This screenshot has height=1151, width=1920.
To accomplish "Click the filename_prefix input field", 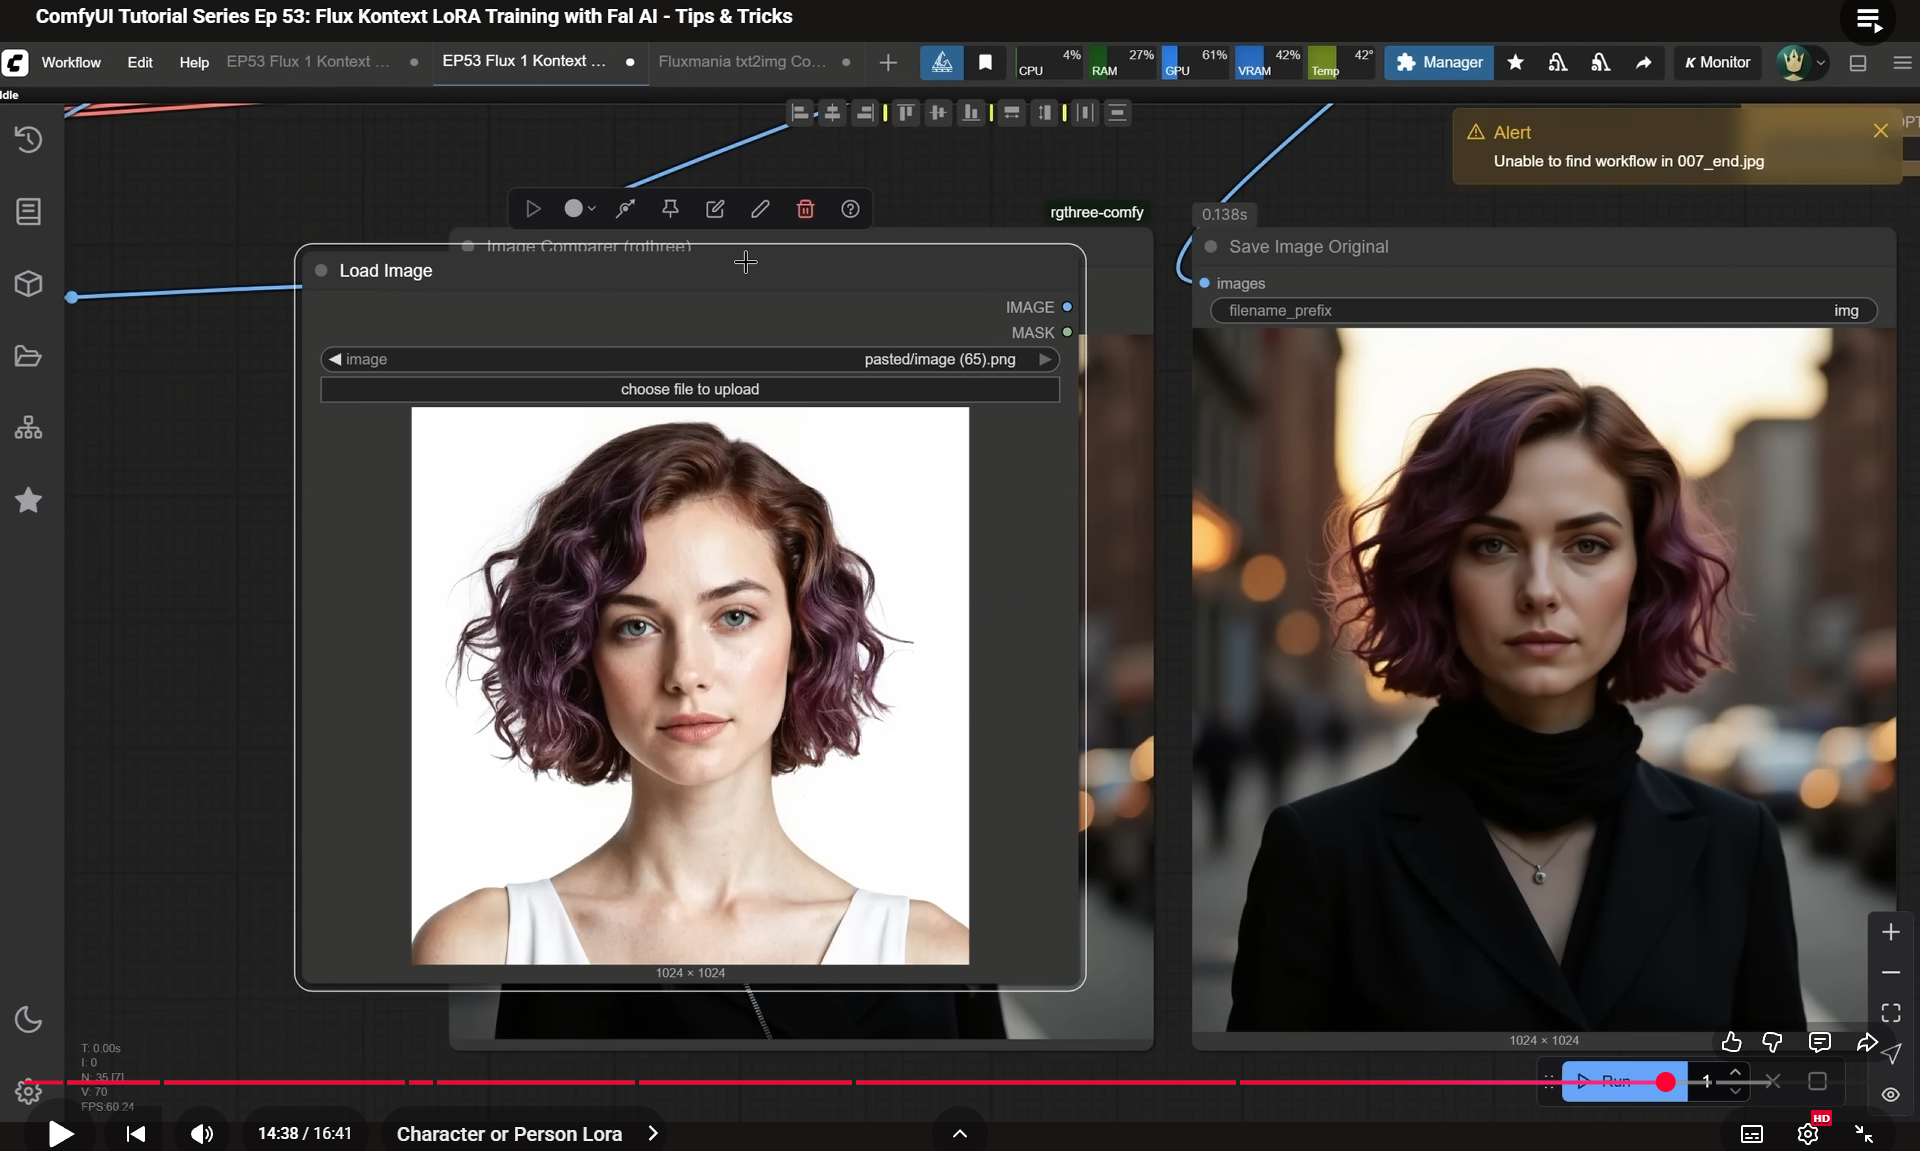I will 1543,311.
